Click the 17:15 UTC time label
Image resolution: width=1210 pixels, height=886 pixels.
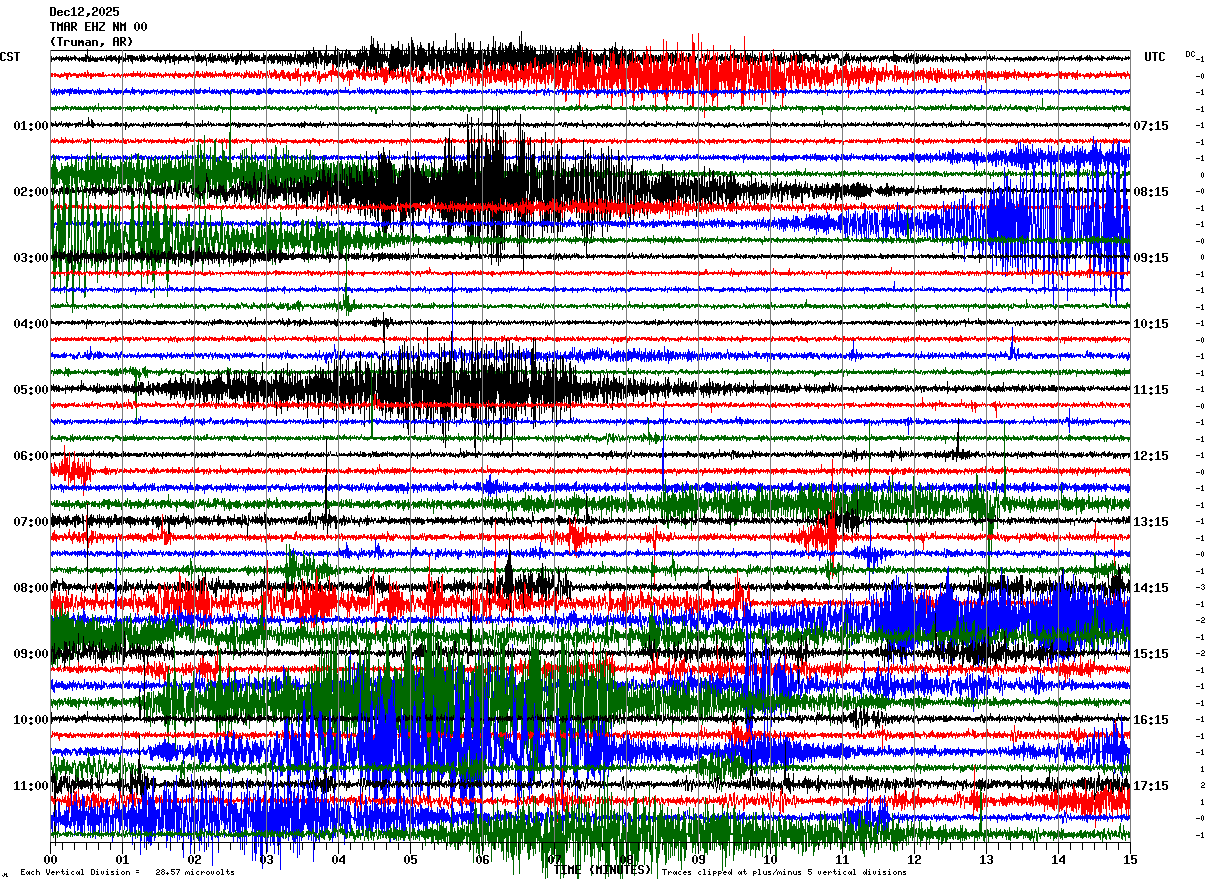1151,786
